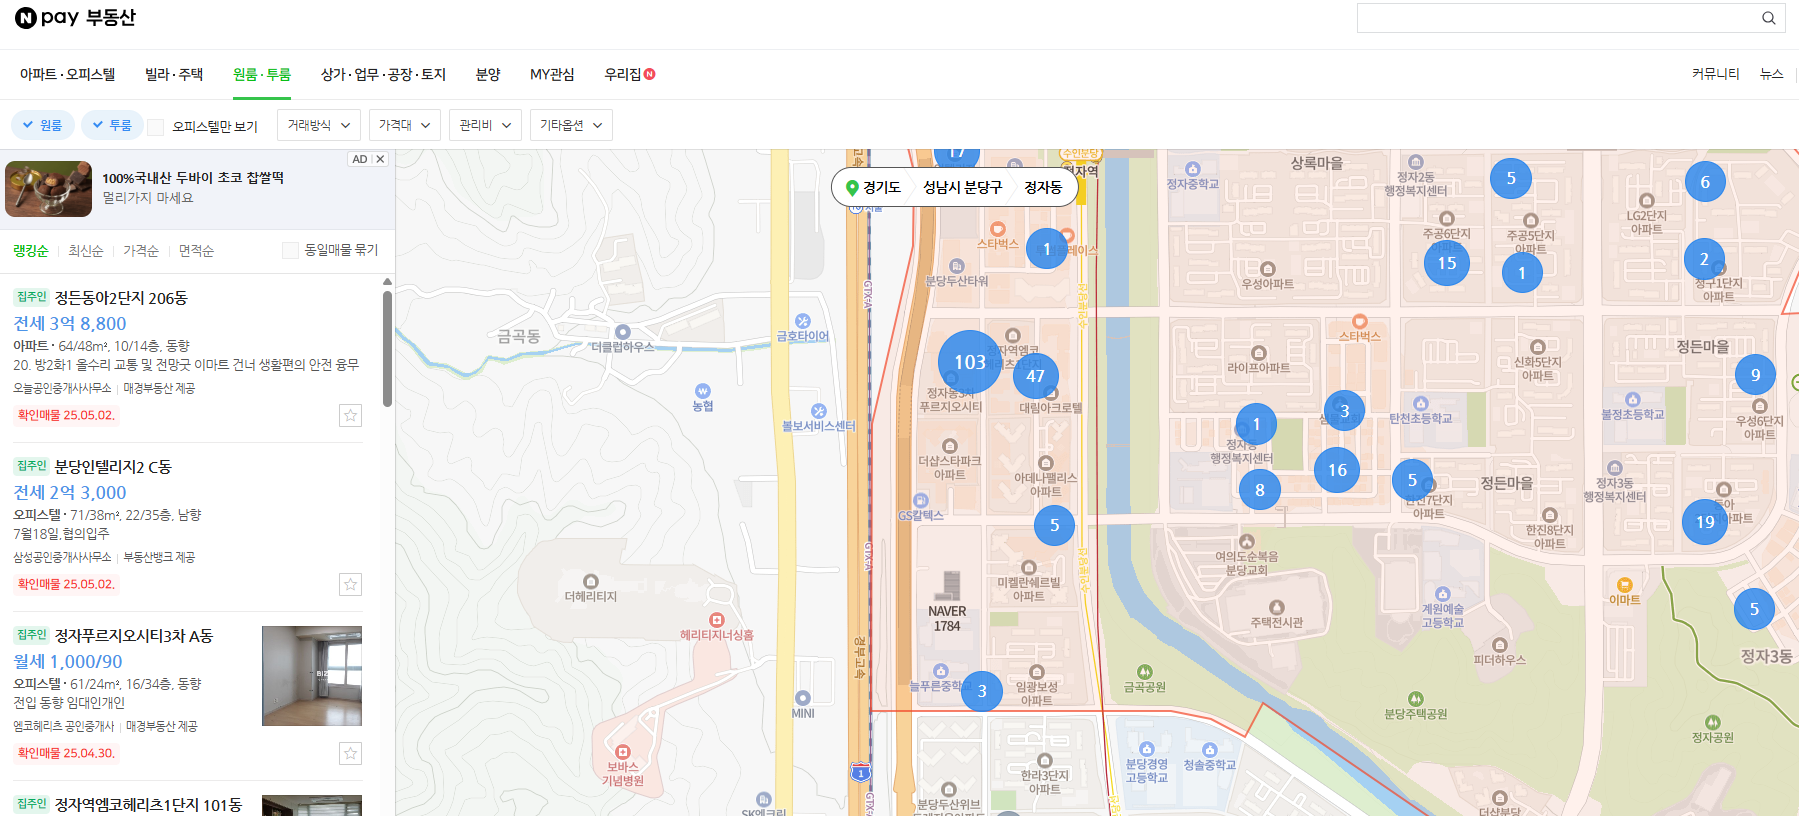Image resolution: width=1799 pixels, height=816 pixels.
Task: Open the 월세 1,000/90 listing
Action: click(x=68, y=661)
